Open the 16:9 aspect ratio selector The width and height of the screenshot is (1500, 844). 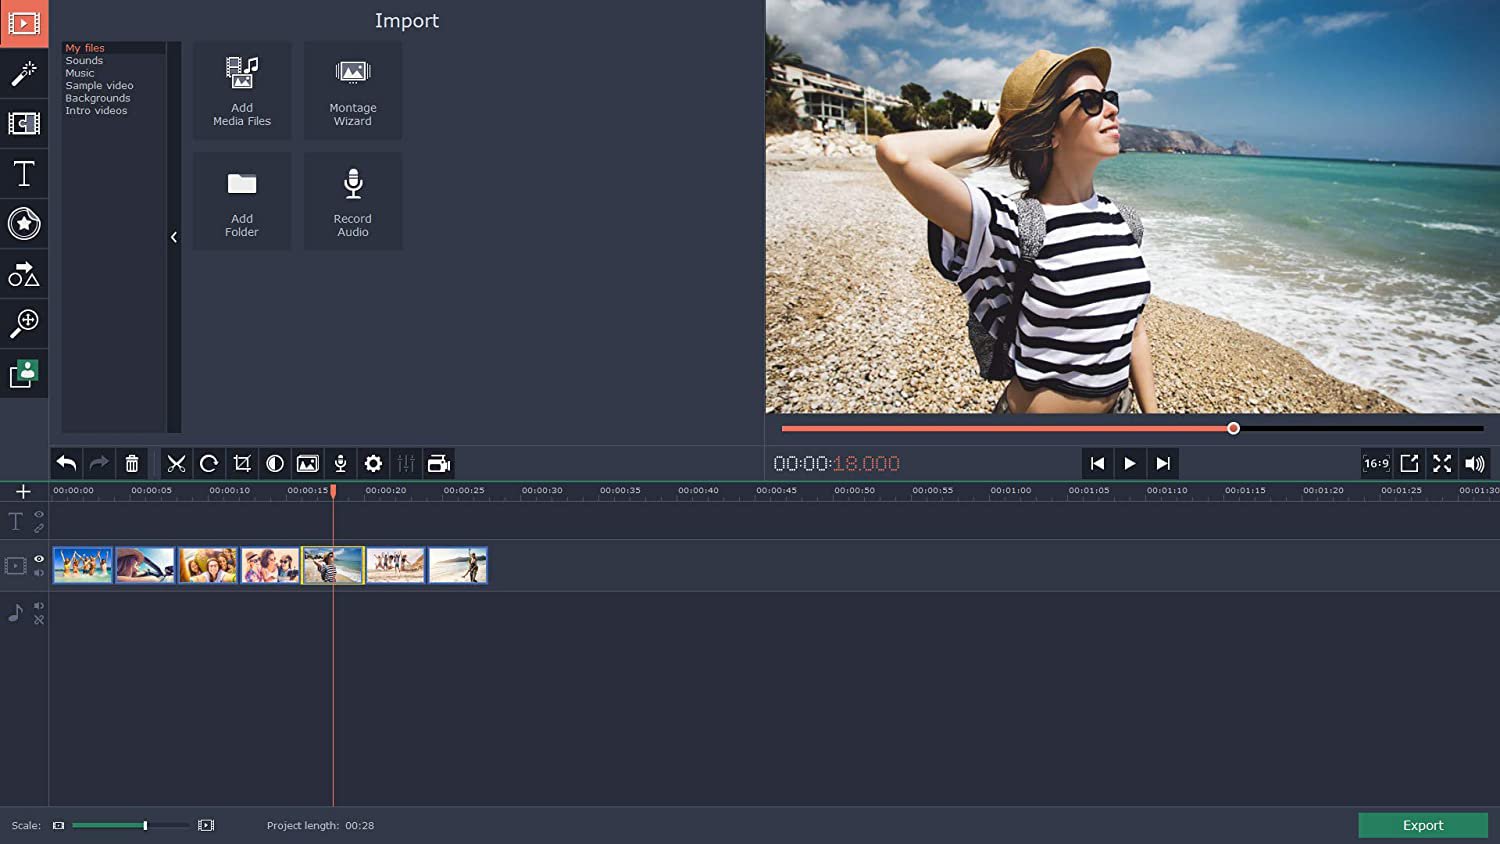1375,463
